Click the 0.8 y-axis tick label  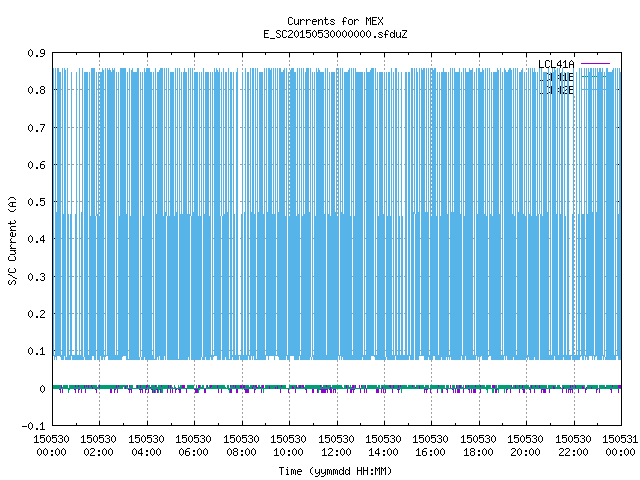tap(36, 90)
